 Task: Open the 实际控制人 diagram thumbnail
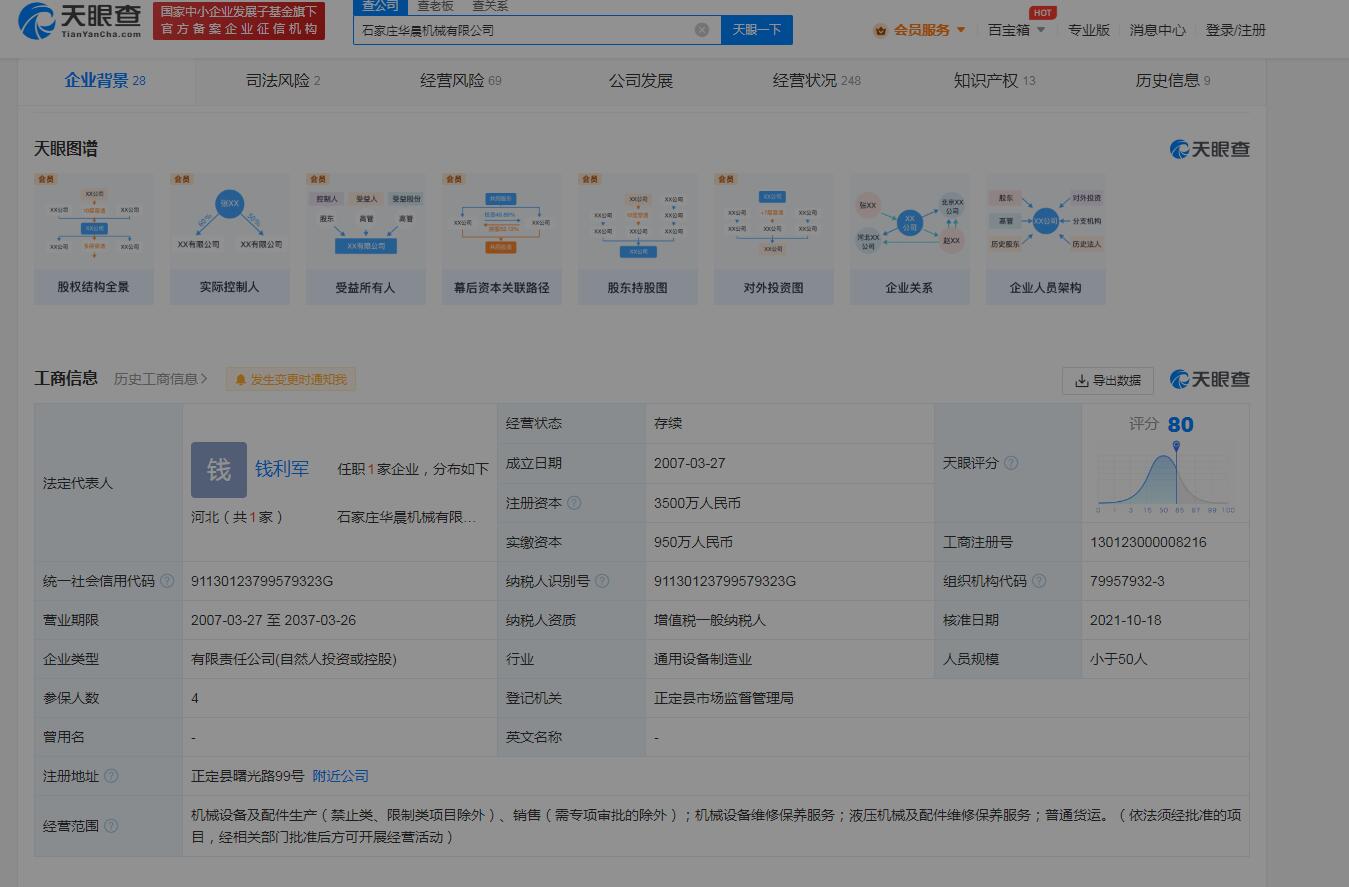coord(229,238)
